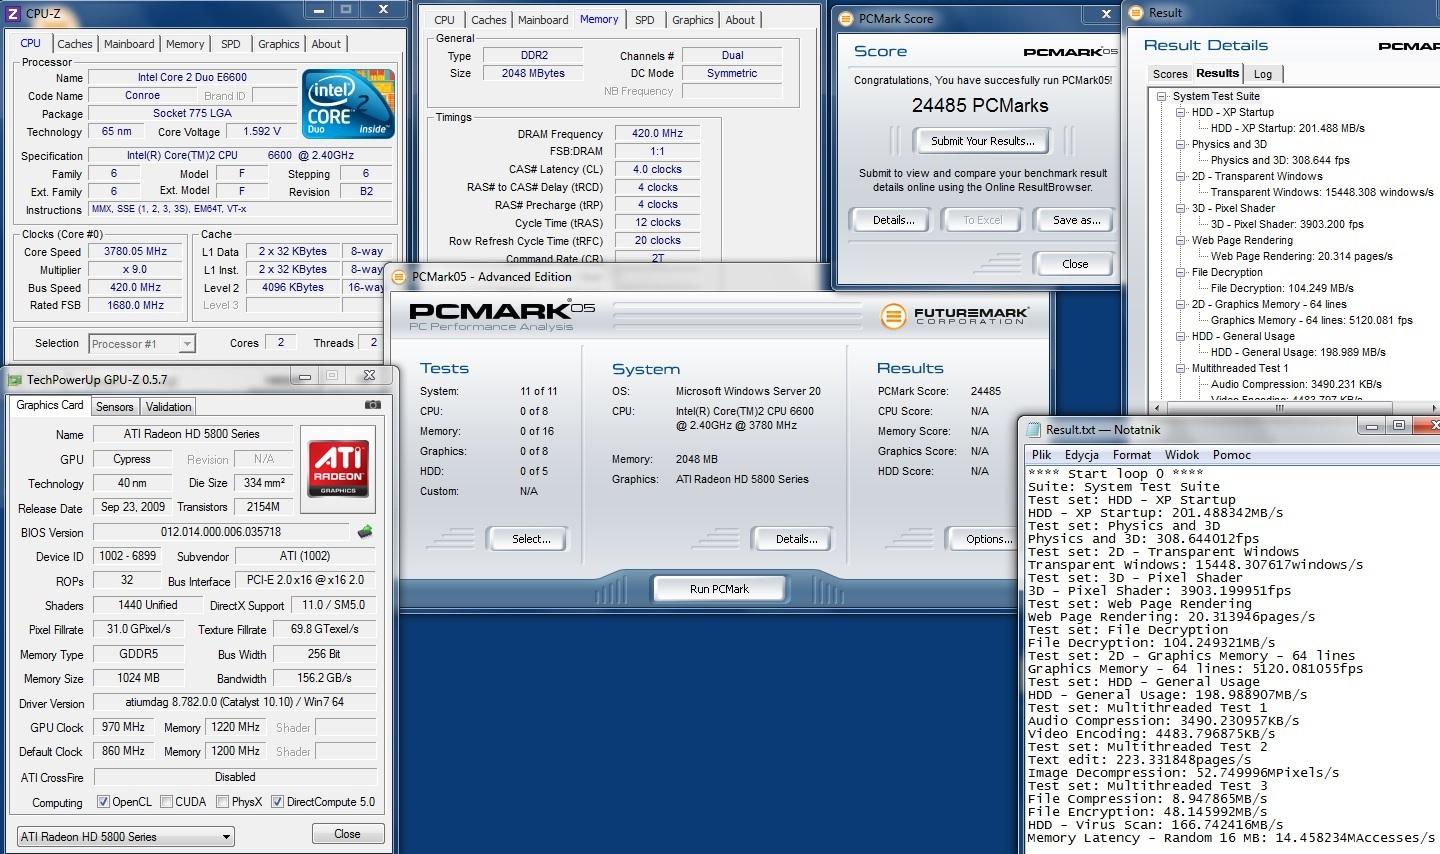The image size is (1440, 854).
Task: Click the Result window title bar icon
Action: [1136, 13]
